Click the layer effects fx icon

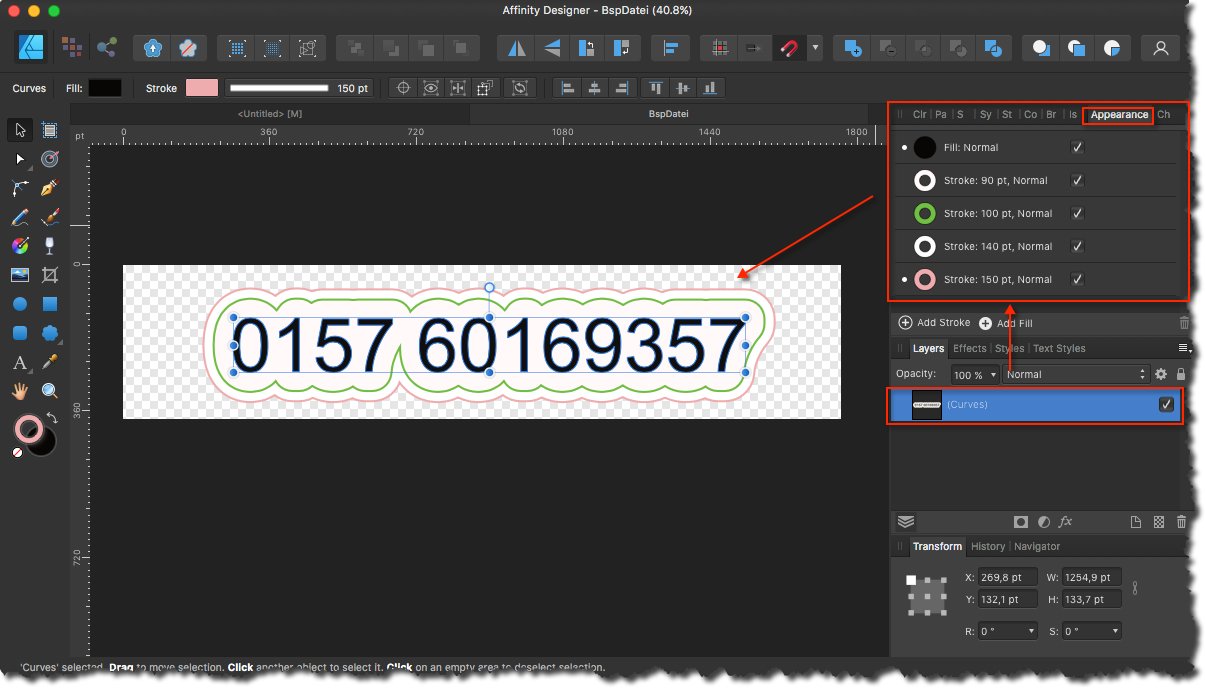1066,522
